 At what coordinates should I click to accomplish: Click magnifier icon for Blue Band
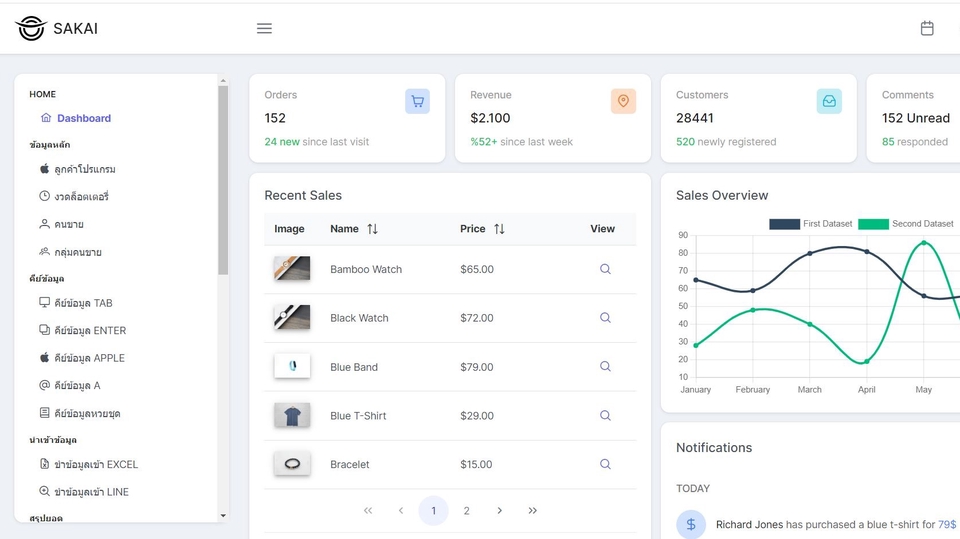click(605, 367)
